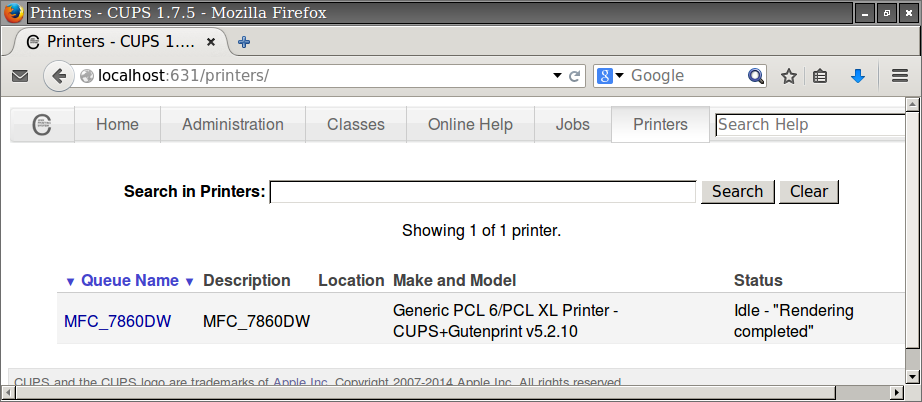This screenshot has height=402, width=922.
Task: Switch to Jobs tab
Action: 573,125
